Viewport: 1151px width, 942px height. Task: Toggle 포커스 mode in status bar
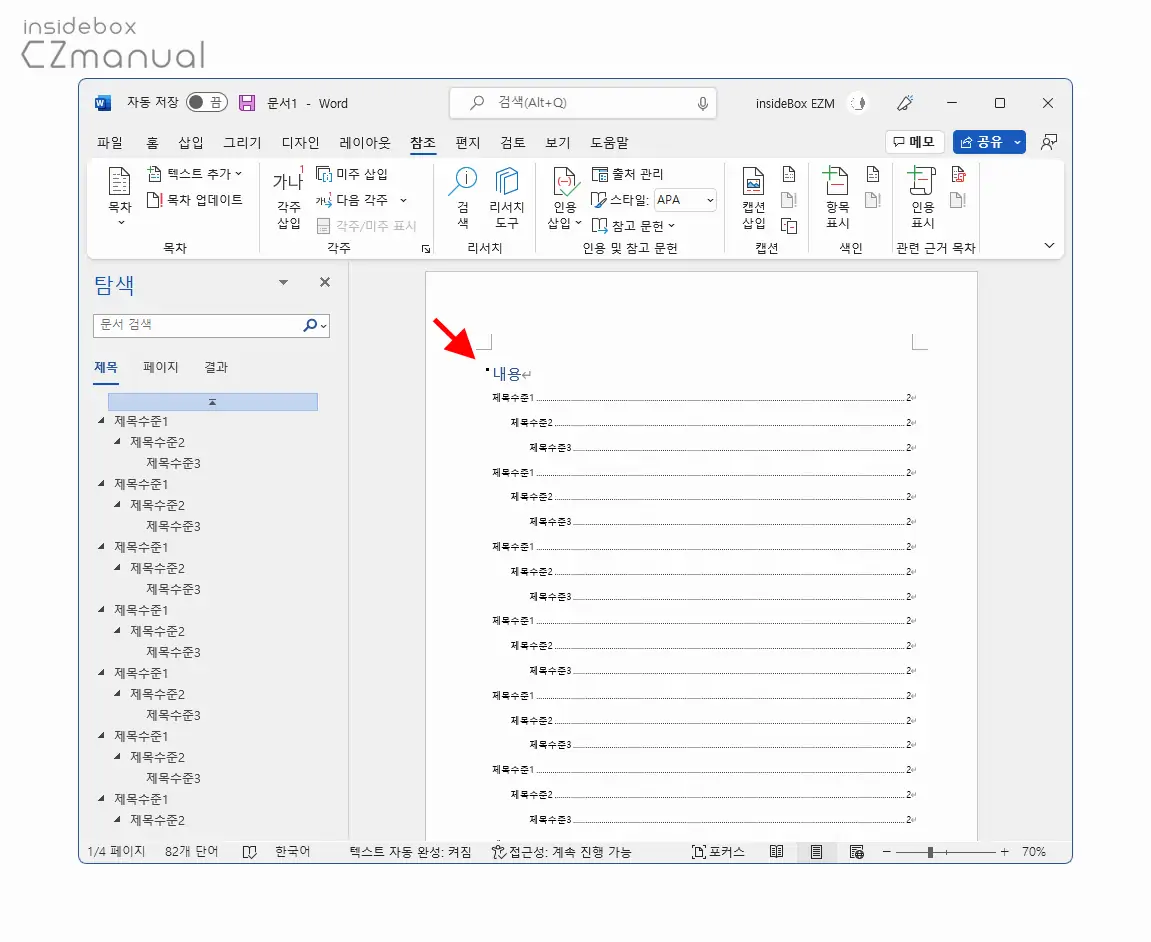[718, 852]
